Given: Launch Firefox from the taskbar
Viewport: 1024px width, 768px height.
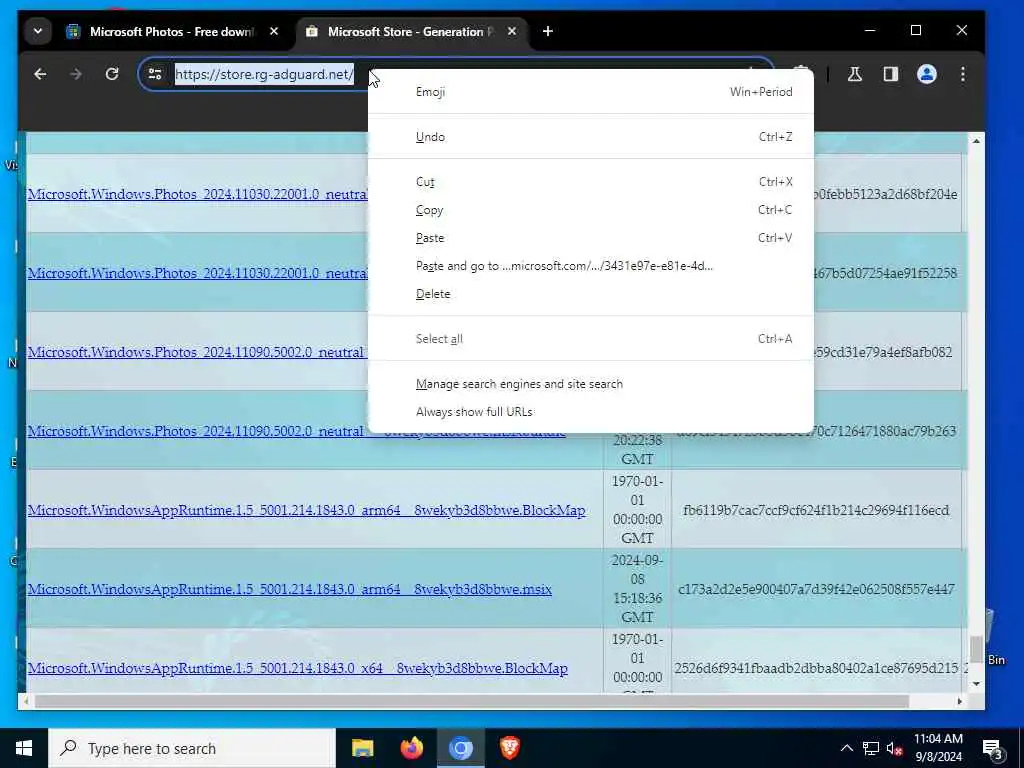Looking at the screenshot, I should (411, 748).
